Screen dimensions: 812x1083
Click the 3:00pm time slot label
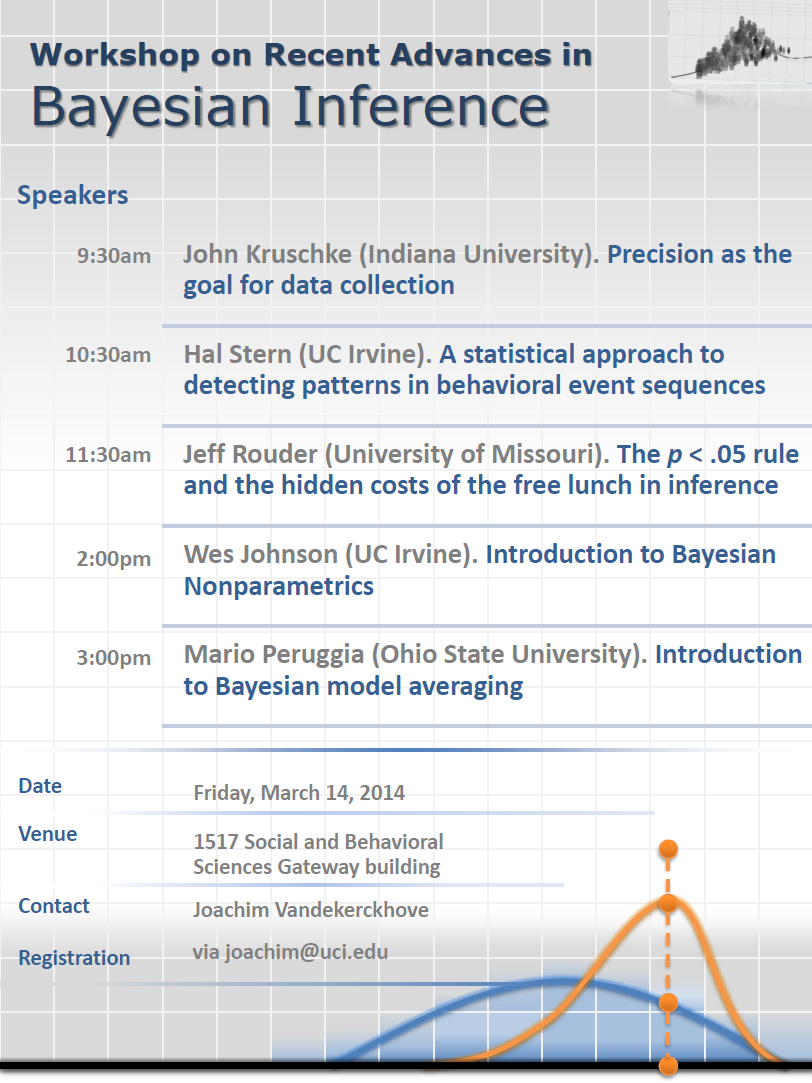pos(113,657)
